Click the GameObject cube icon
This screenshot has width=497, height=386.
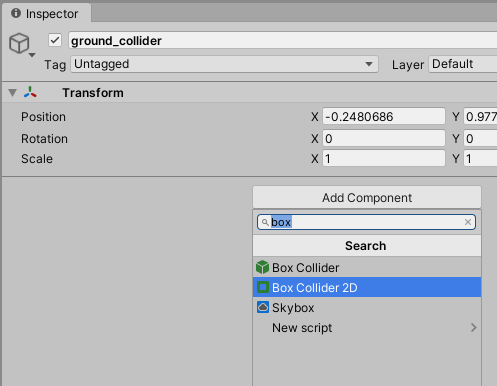19,43
